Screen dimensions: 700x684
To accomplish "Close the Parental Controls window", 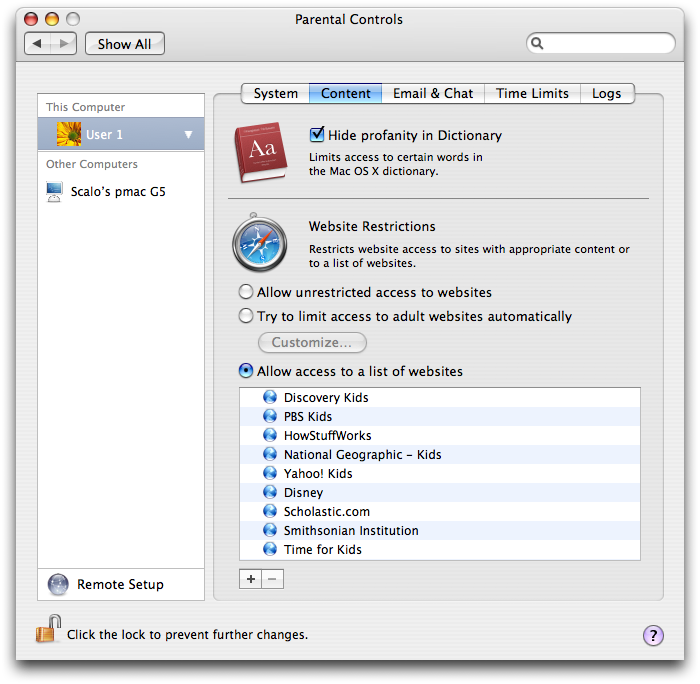I will [31, 19].
